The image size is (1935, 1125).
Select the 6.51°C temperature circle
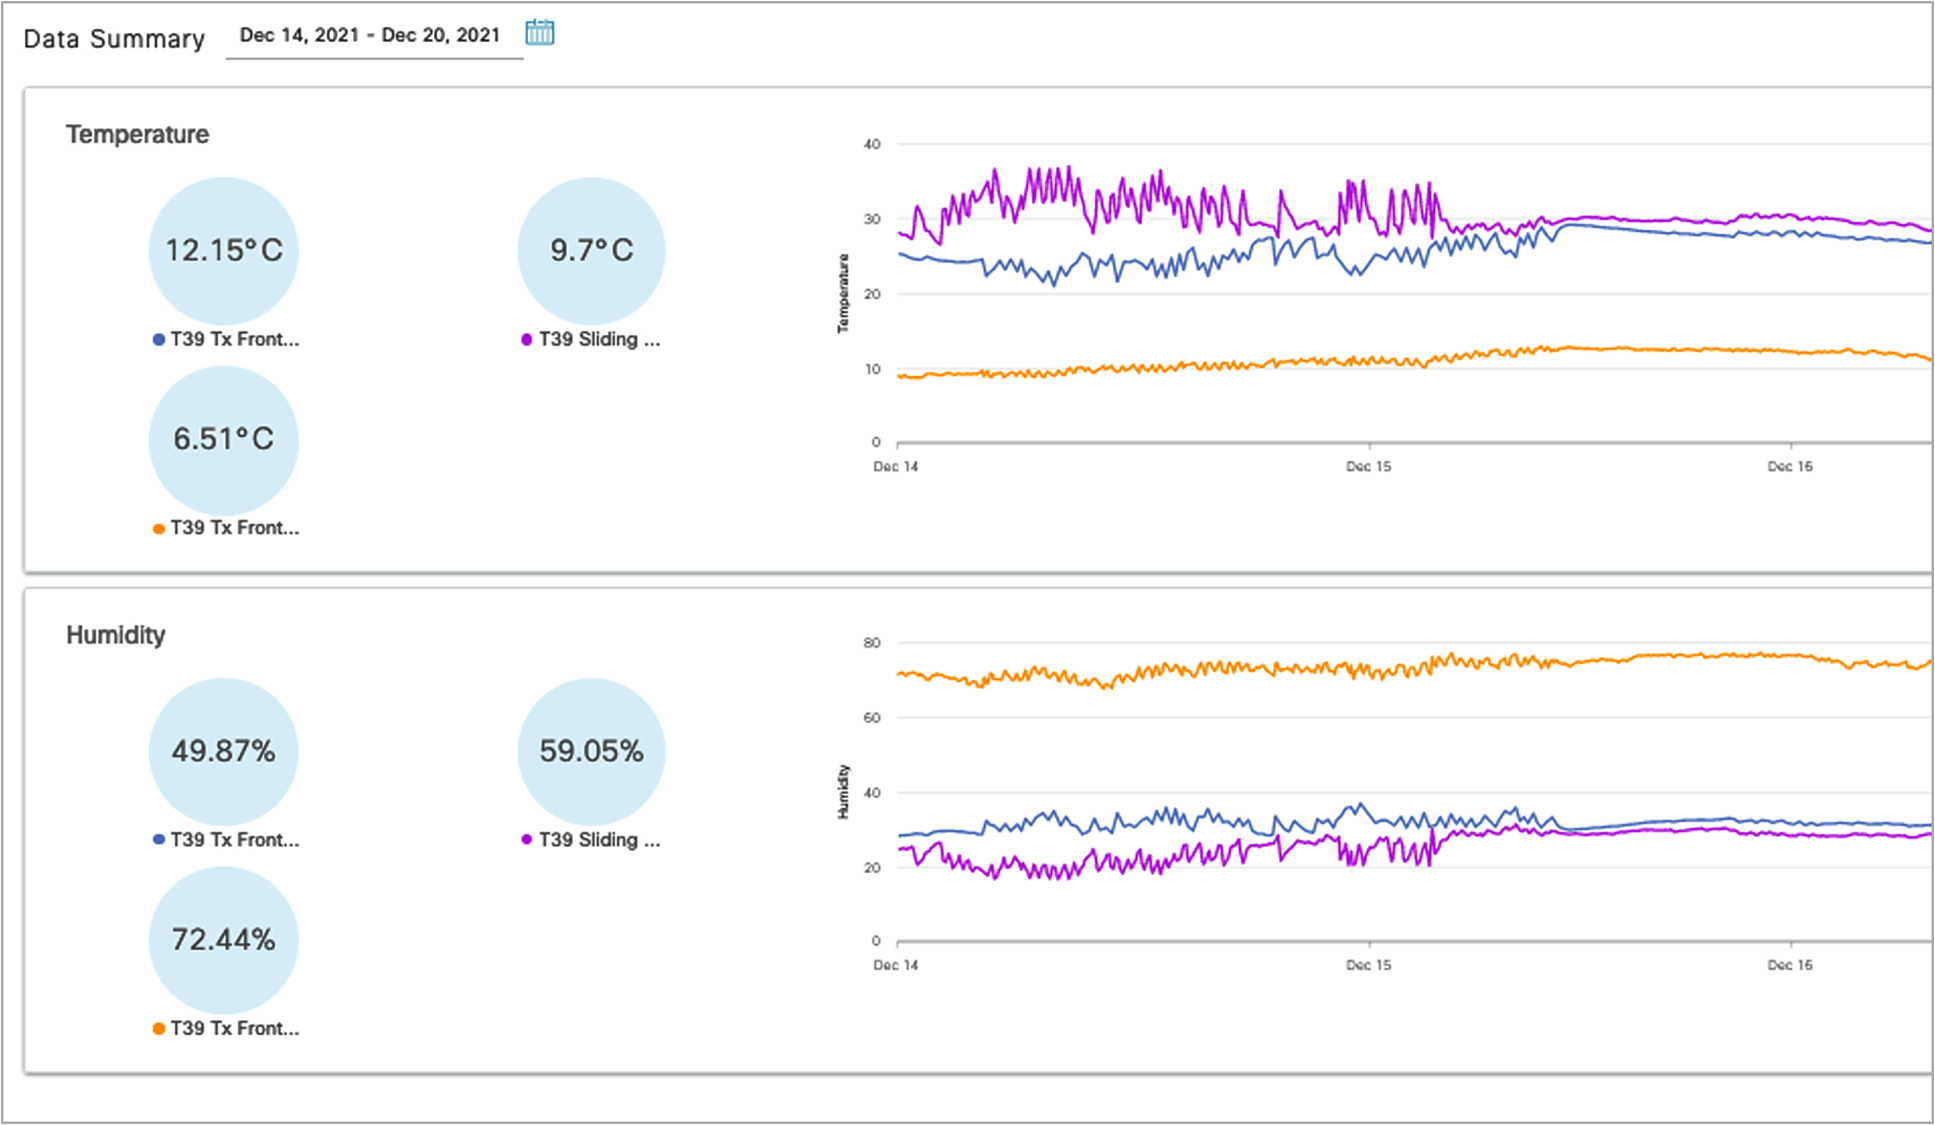(224, 440)
